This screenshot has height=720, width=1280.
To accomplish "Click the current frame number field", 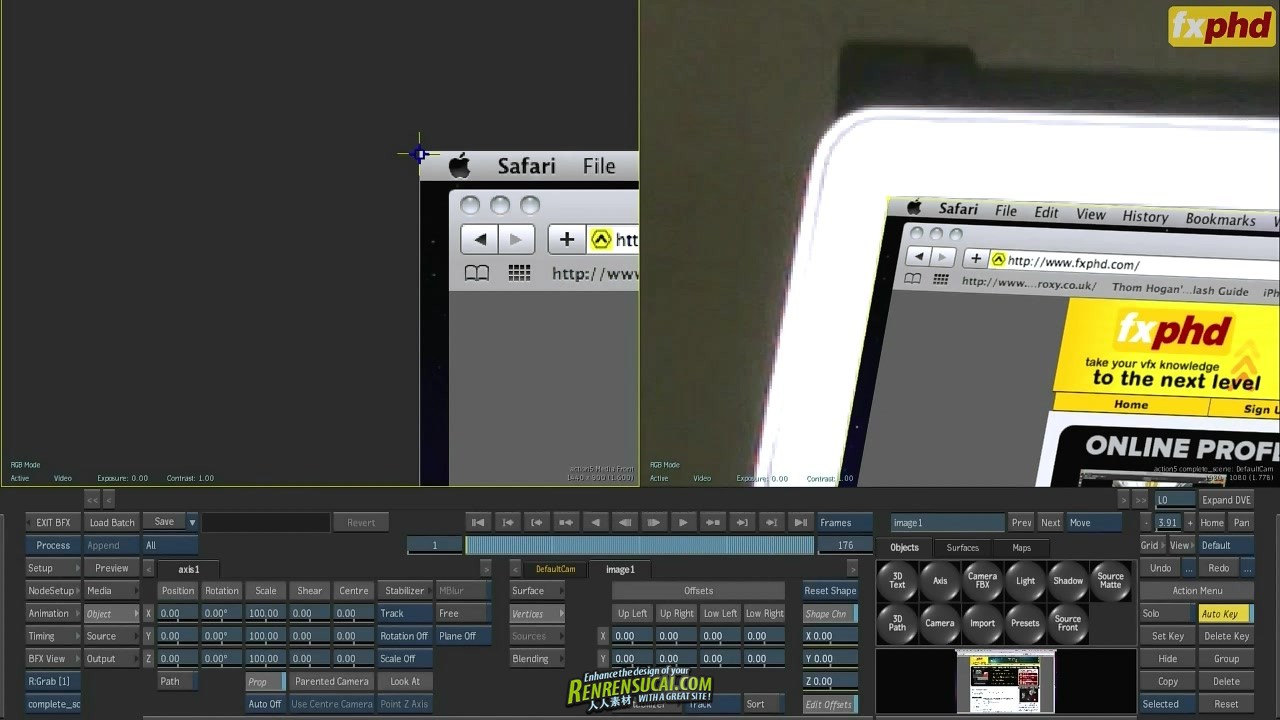I will pyautogui.click(x=435, y=545).
